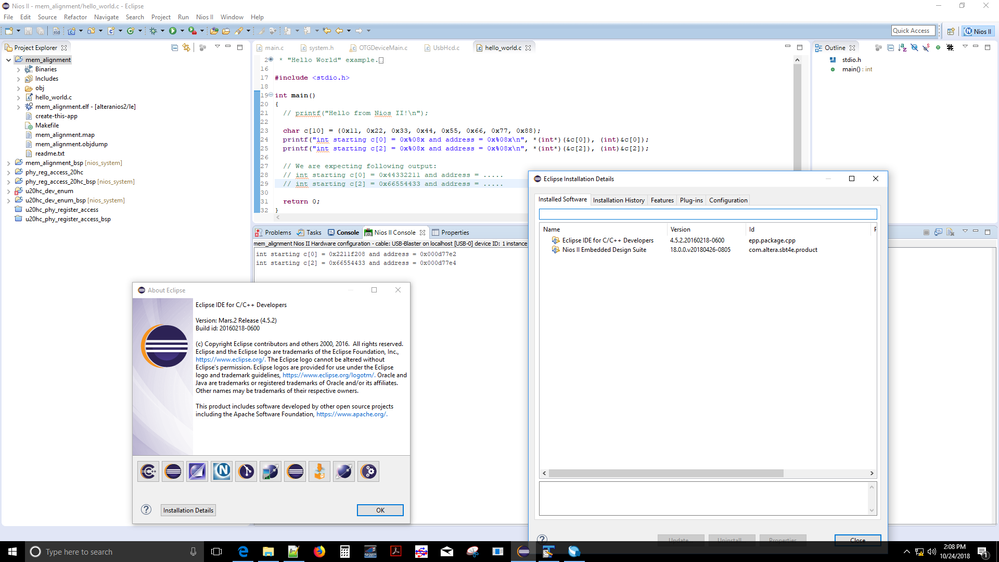Click the orange download-arrow plug-in icon in About dialog

click(x=320, y=471)
